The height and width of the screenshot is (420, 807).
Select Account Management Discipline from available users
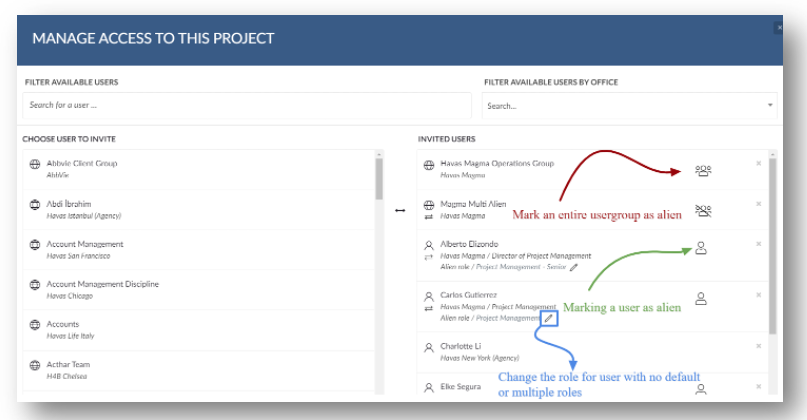coord(199,290)
